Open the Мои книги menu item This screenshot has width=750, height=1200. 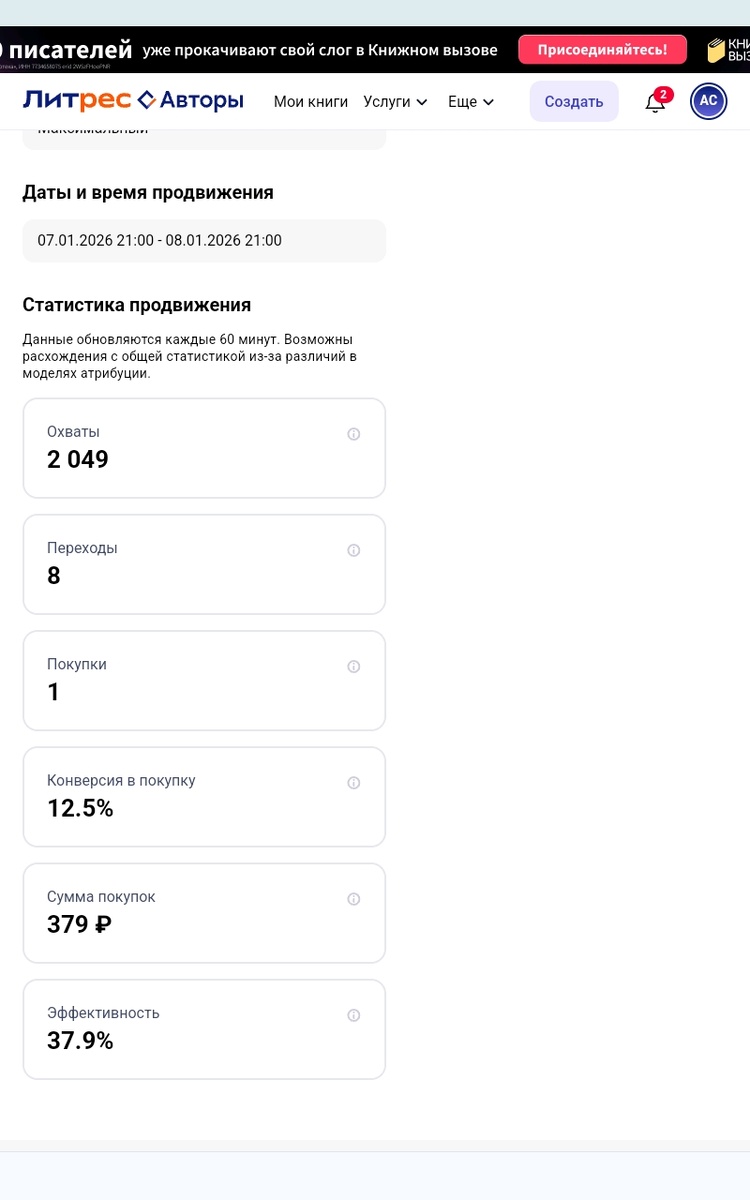(311, 101)
